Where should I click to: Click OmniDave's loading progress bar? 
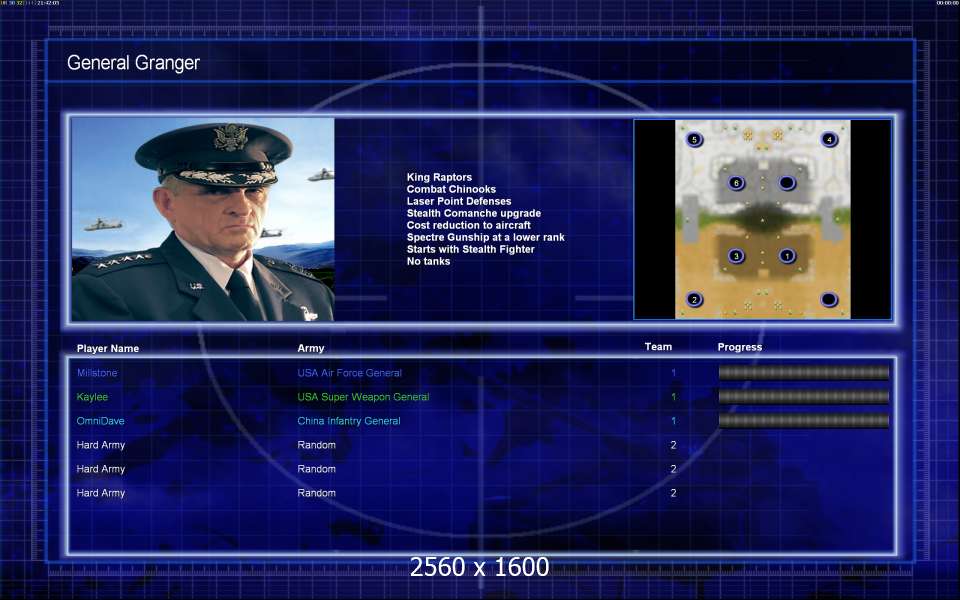[803, 421]
